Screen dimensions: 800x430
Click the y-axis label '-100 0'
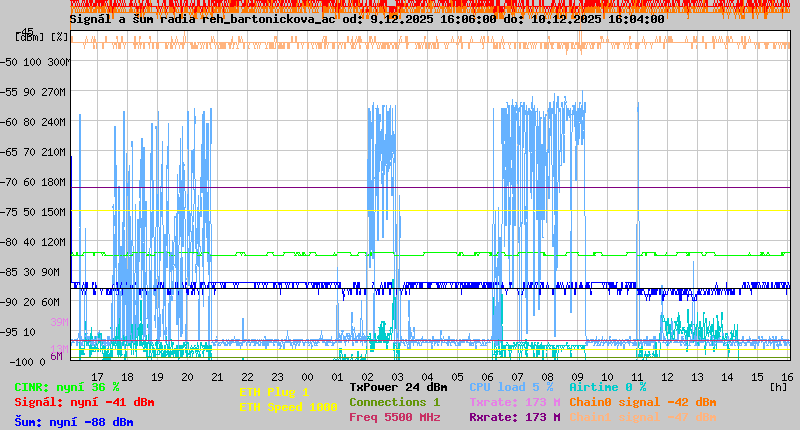point(27,362)
